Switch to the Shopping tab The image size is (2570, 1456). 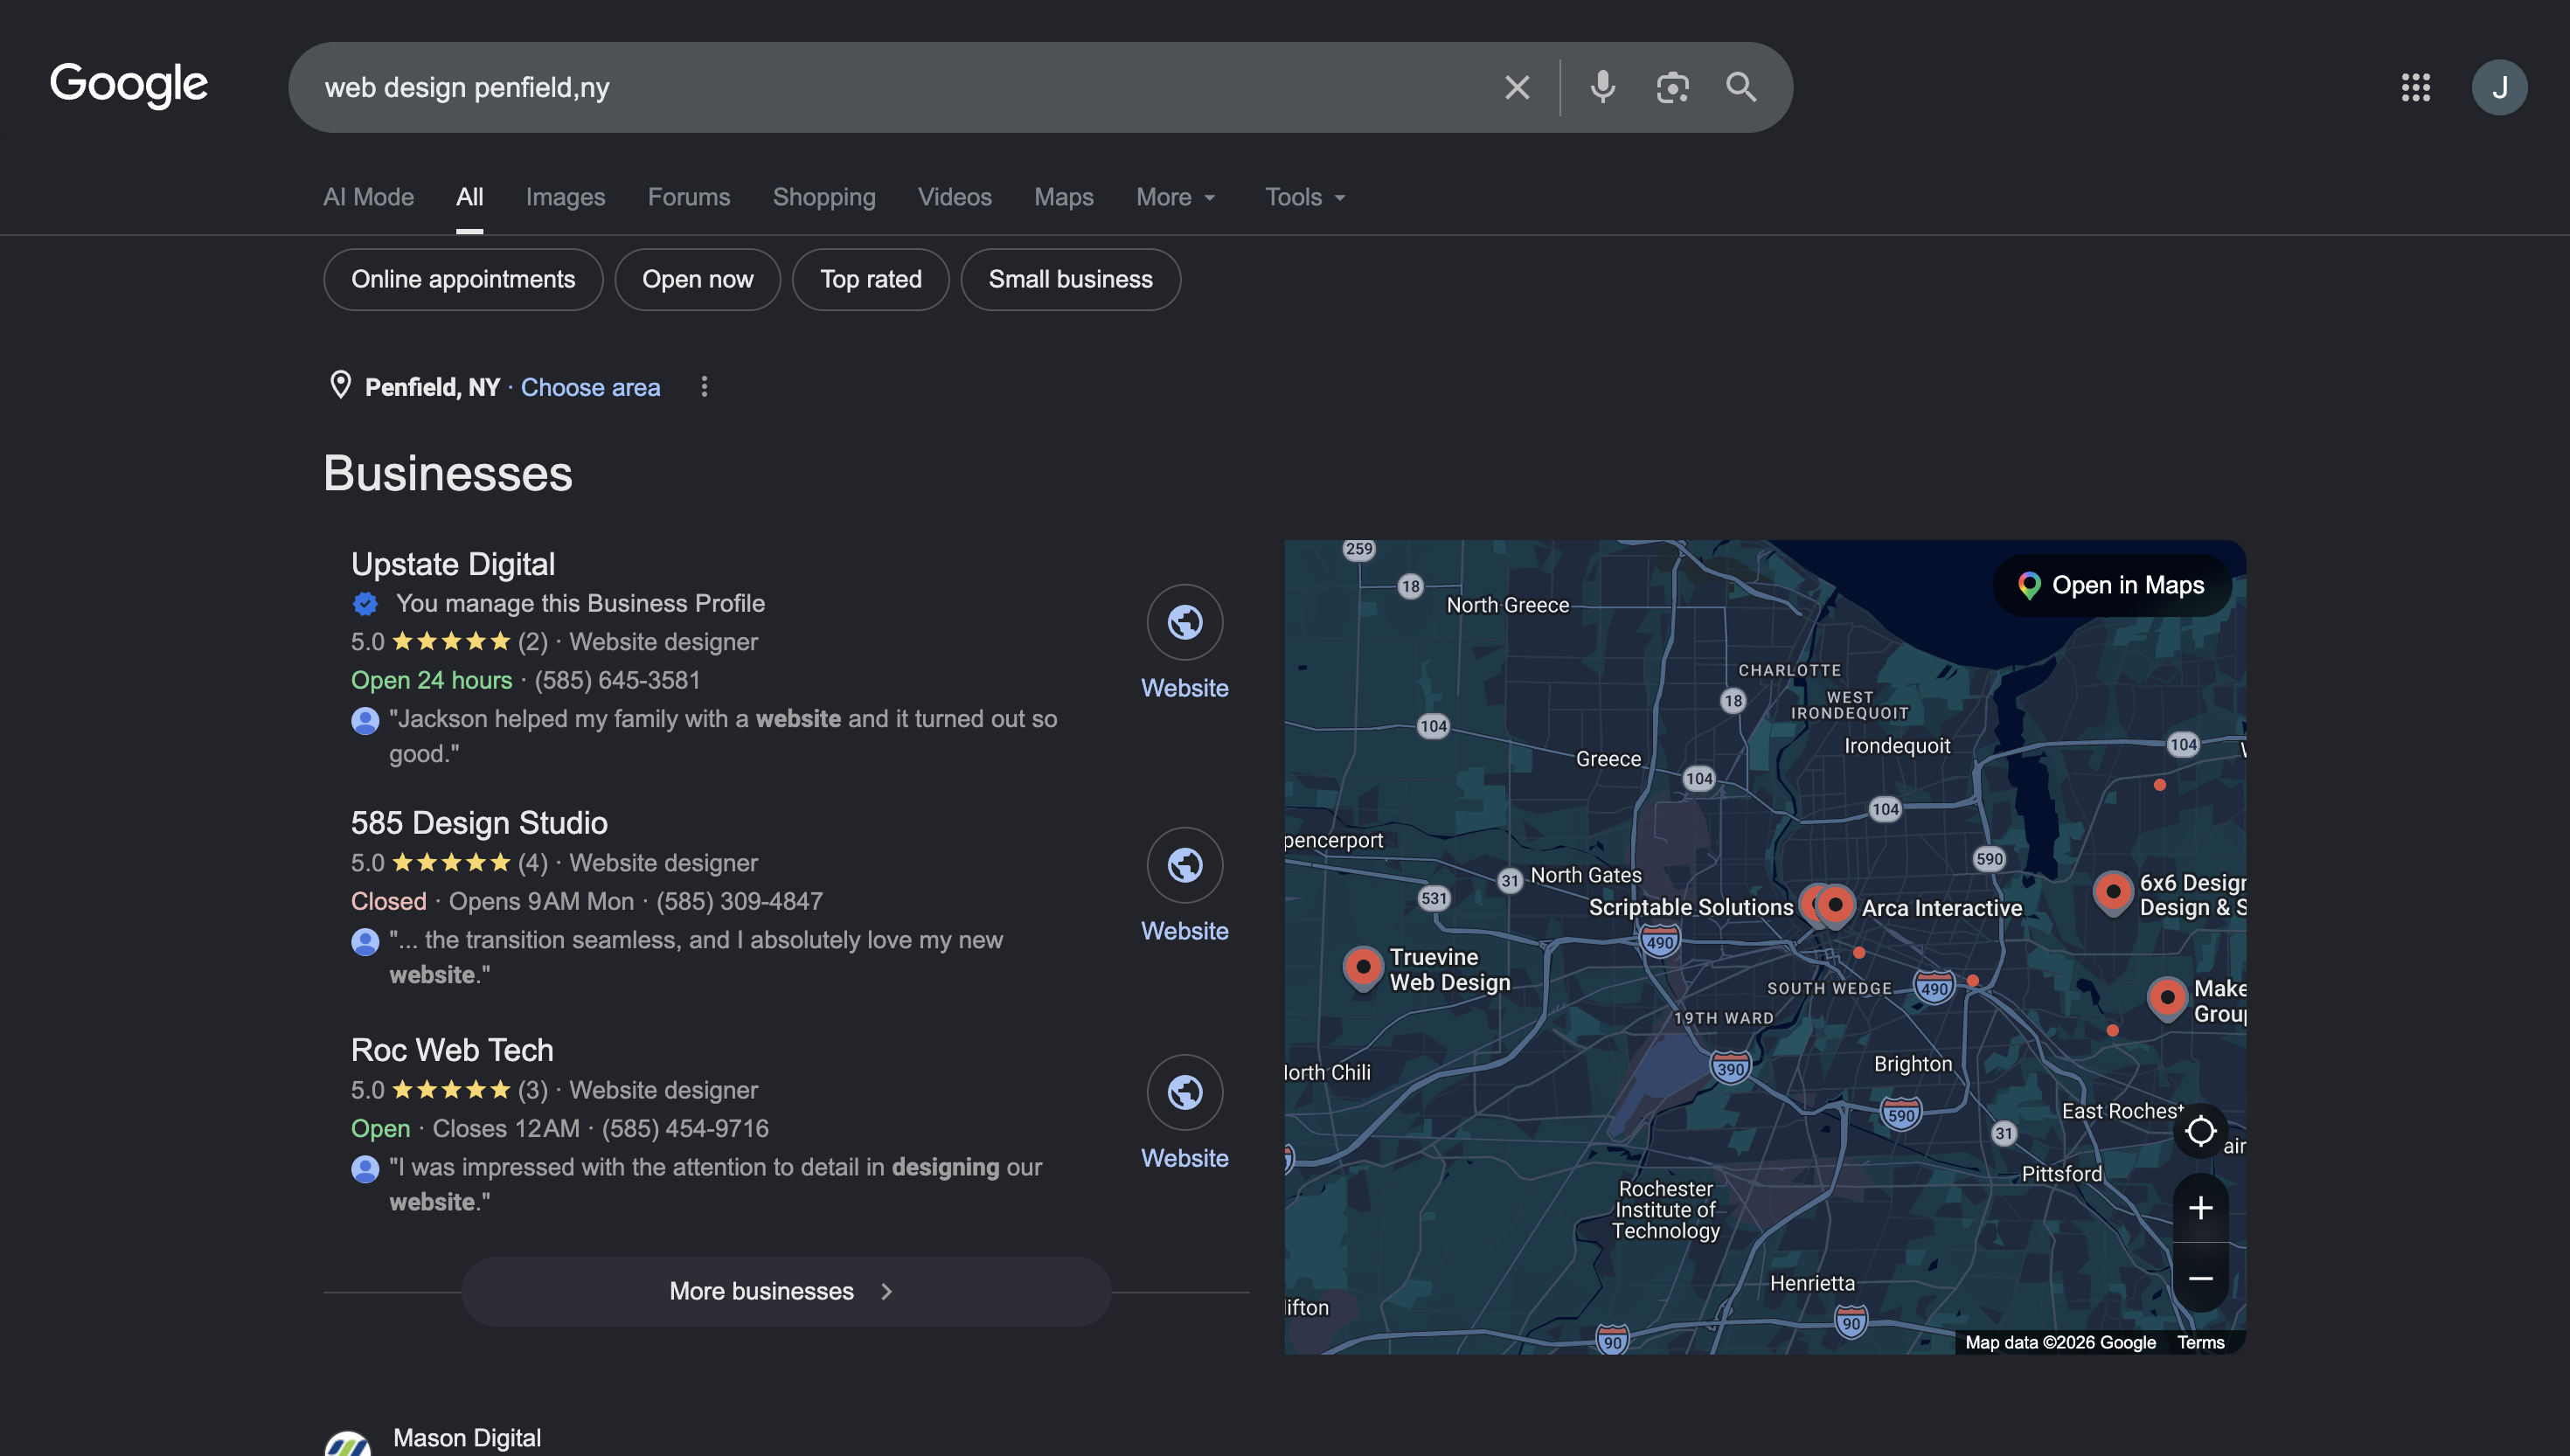(x=824, y=197)
